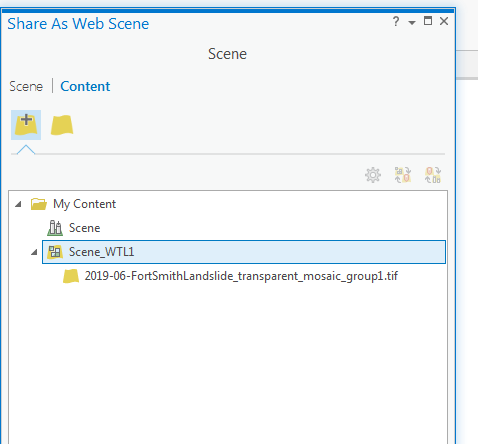Switch to the Content tab

pos(85,86)
